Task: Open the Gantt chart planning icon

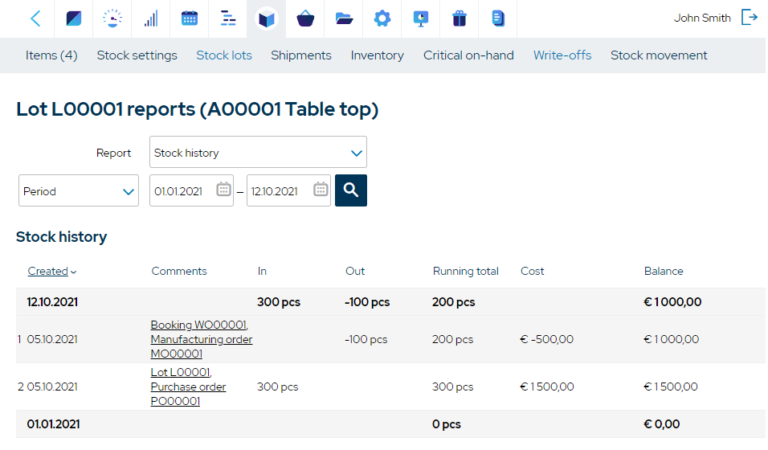Action: tap(228, 18)
